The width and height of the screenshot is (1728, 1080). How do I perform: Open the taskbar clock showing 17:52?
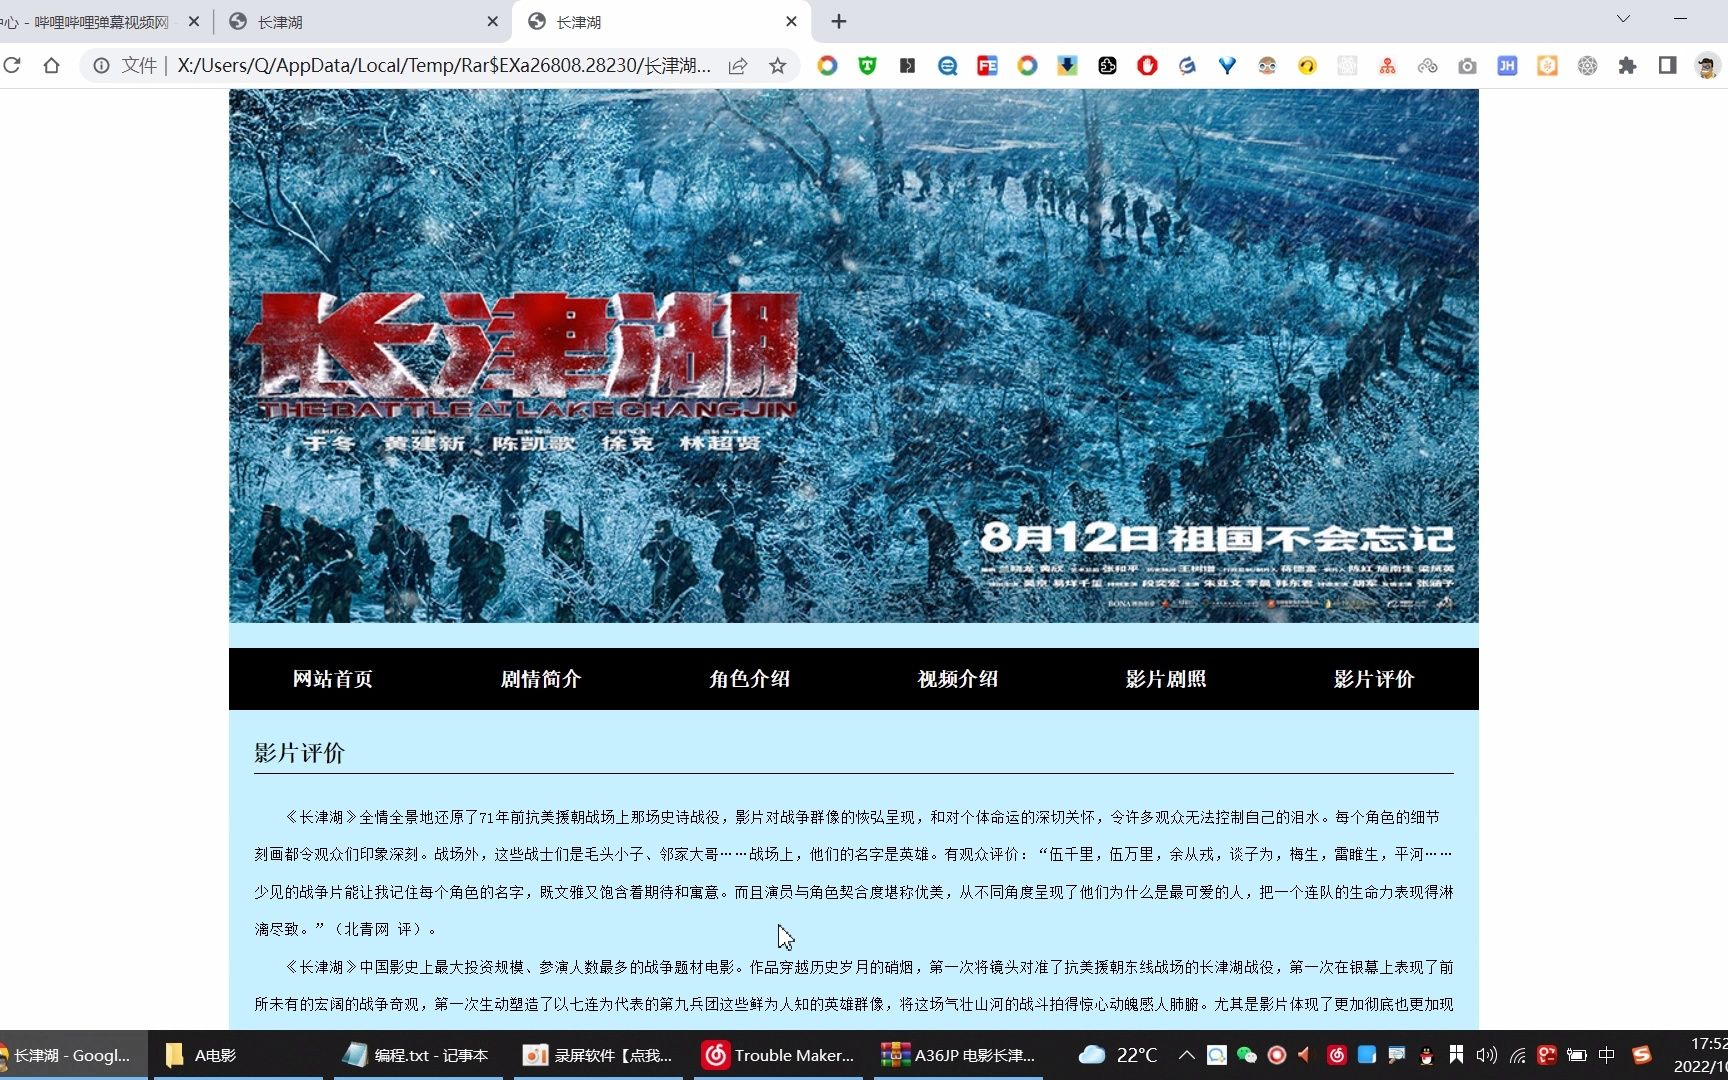[x=1701, y=1055]
